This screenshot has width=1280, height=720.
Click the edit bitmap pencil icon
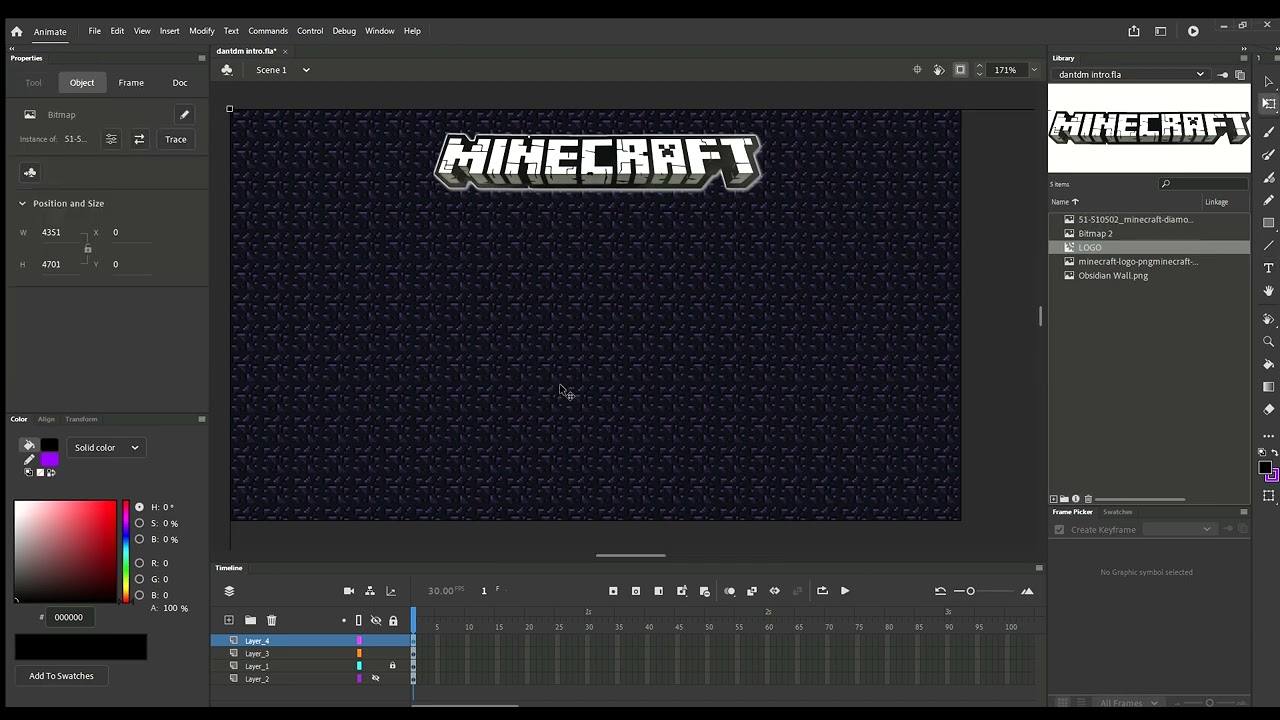184,114
